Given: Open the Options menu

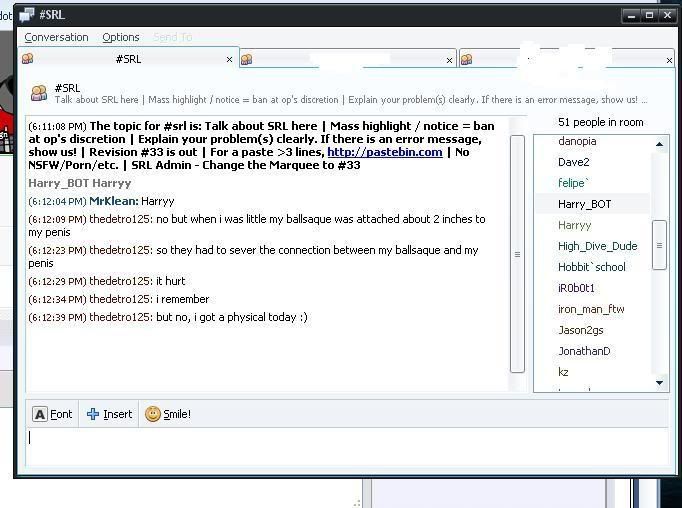Looking at the screenshot, I should tap(120, 37).
